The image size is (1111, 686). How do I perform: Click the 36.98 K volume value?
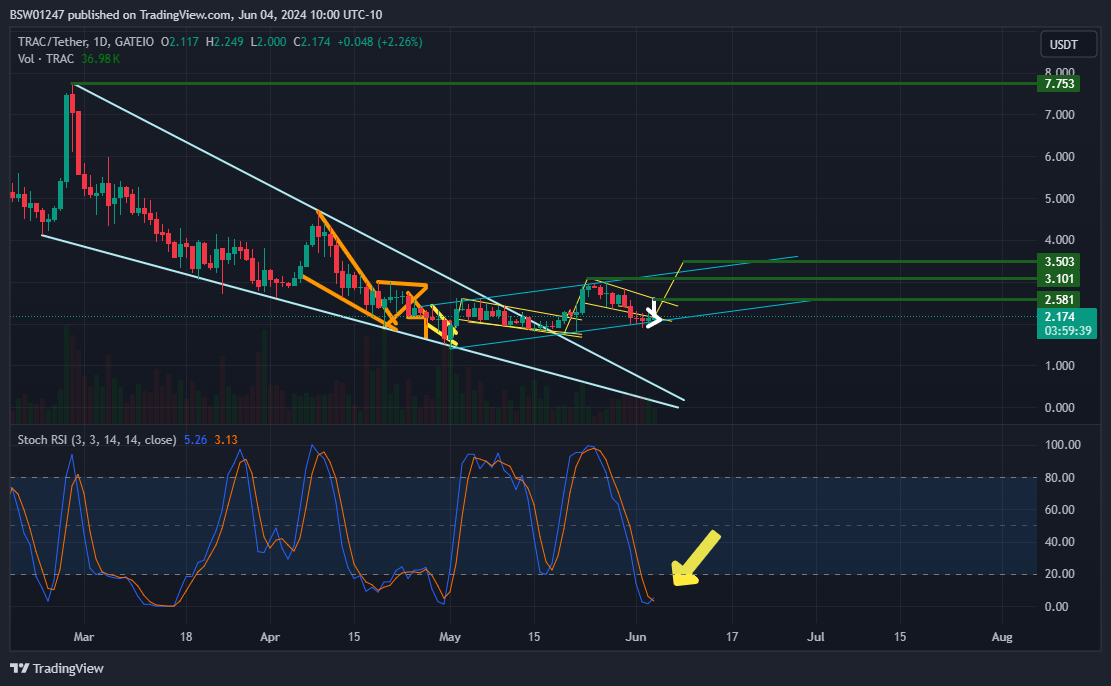(x=101, y=59)
